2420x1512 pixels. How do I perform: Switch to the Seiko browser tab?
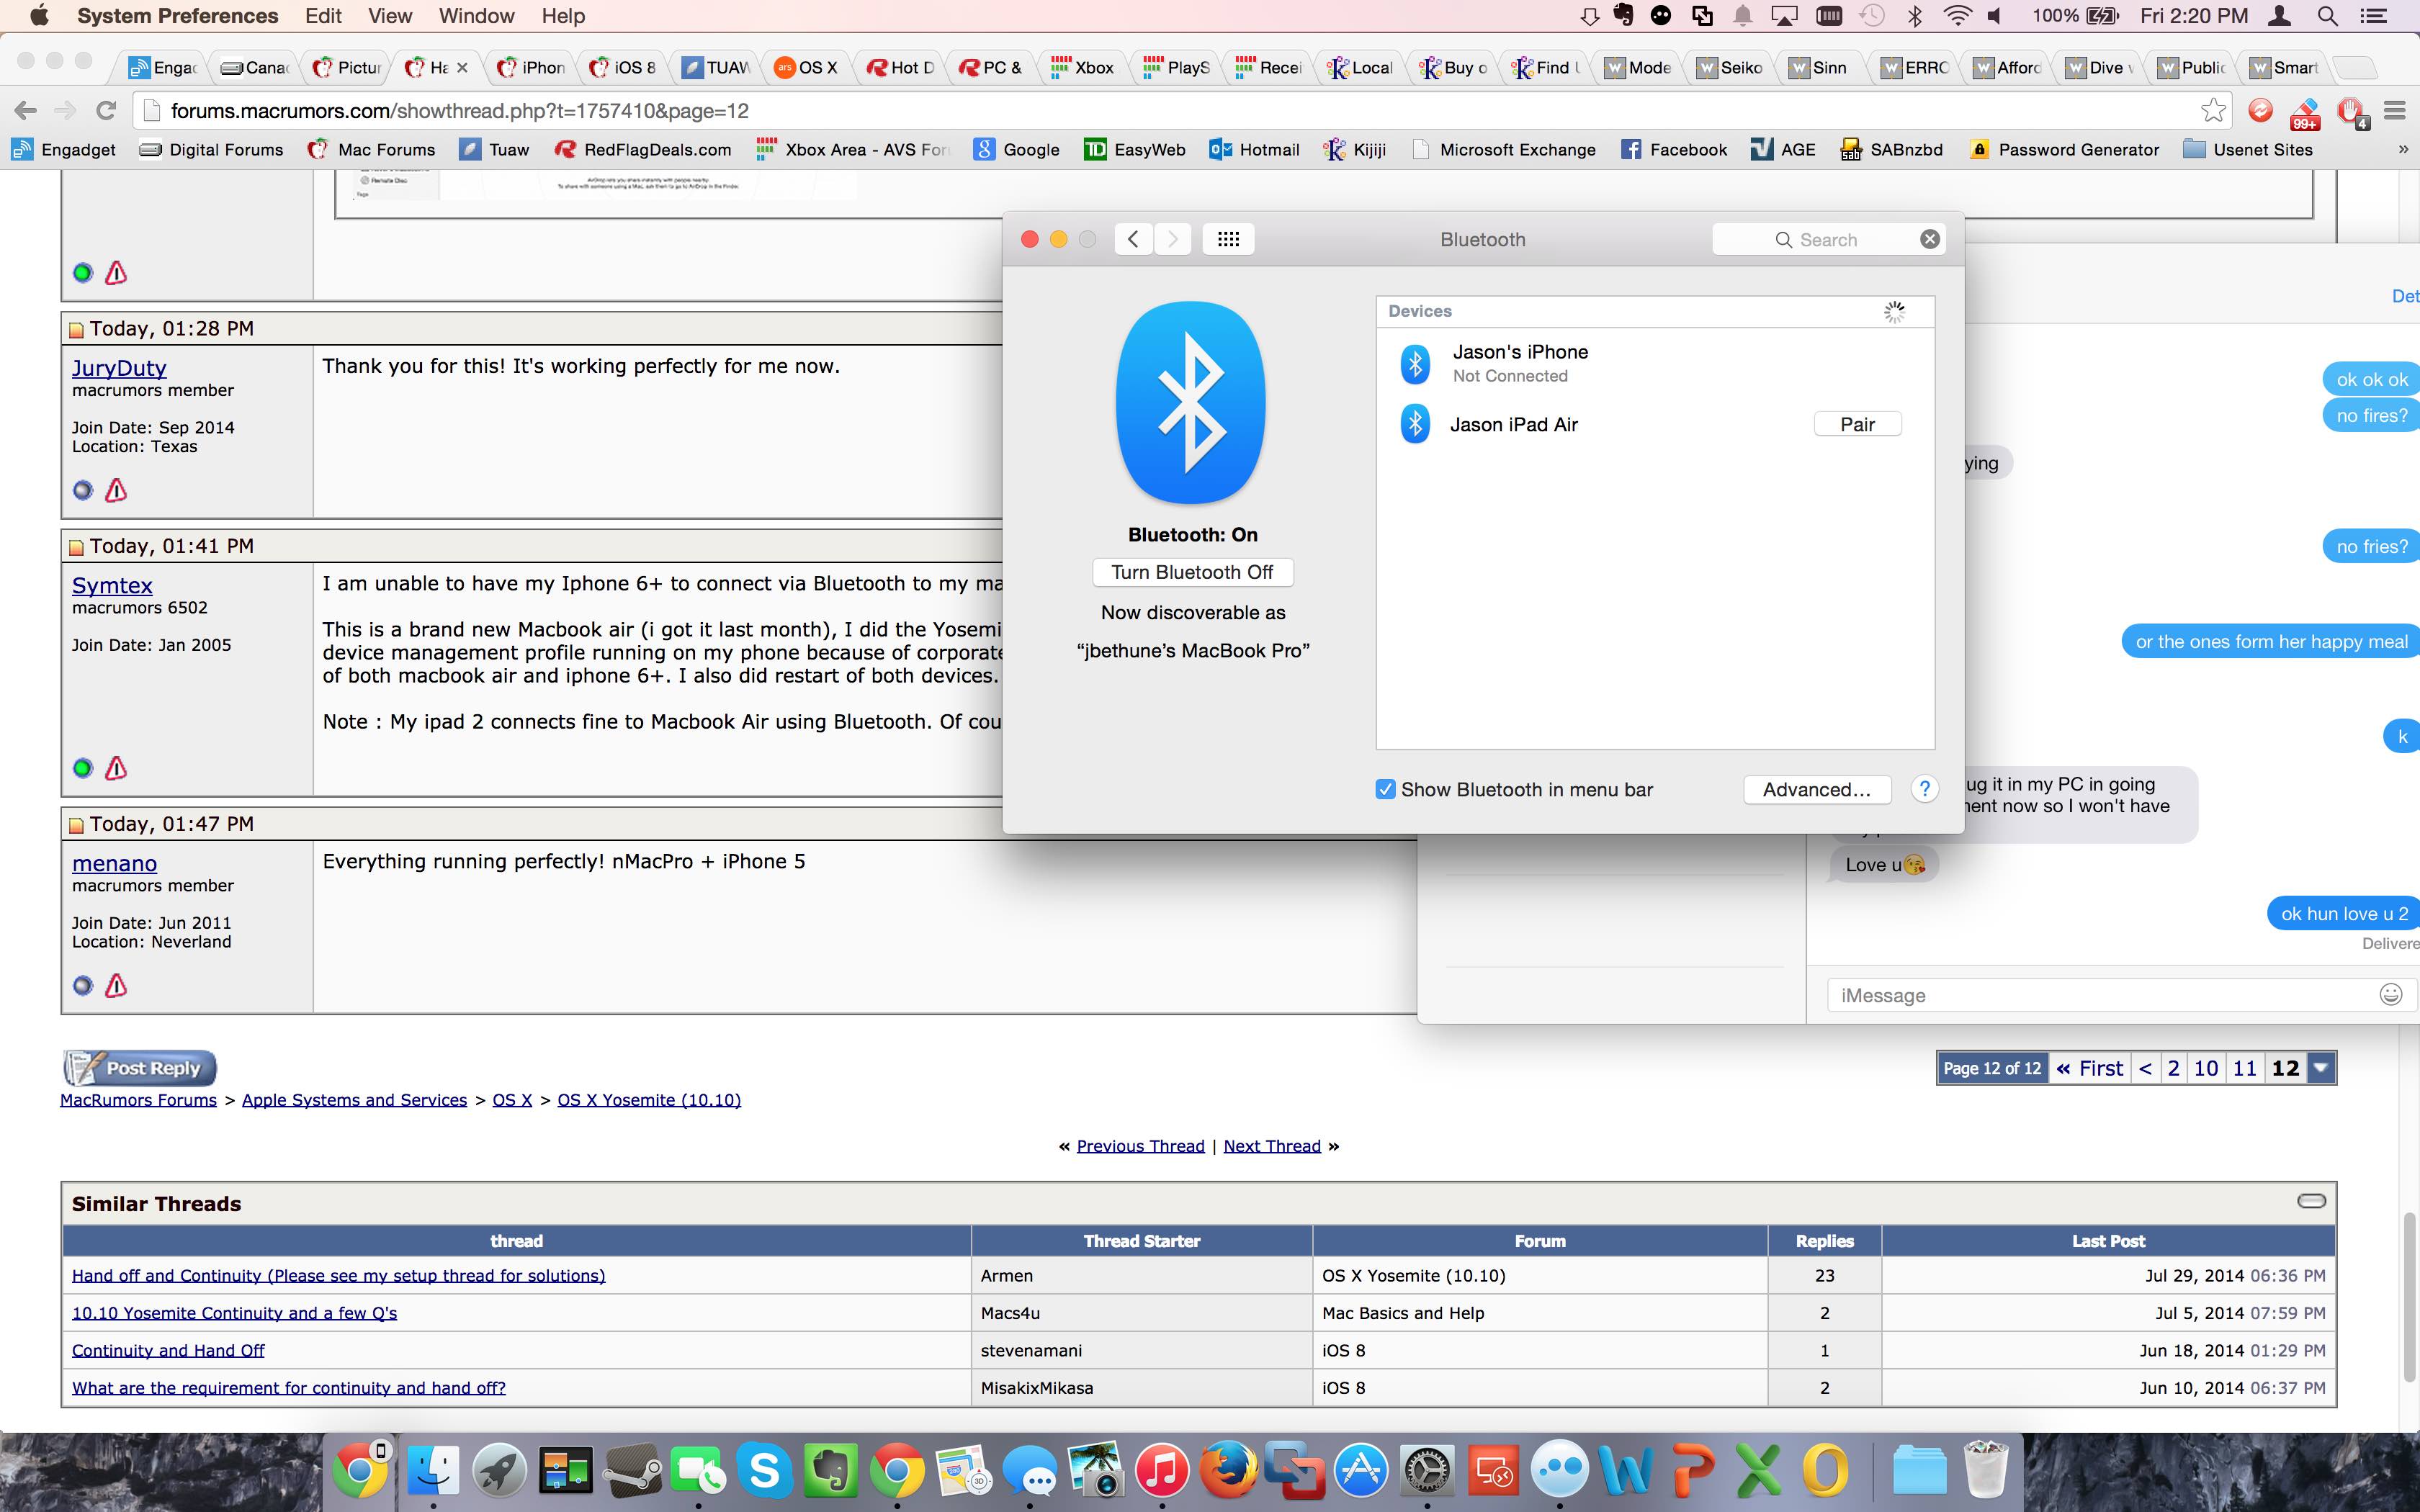coord(1731,67)
